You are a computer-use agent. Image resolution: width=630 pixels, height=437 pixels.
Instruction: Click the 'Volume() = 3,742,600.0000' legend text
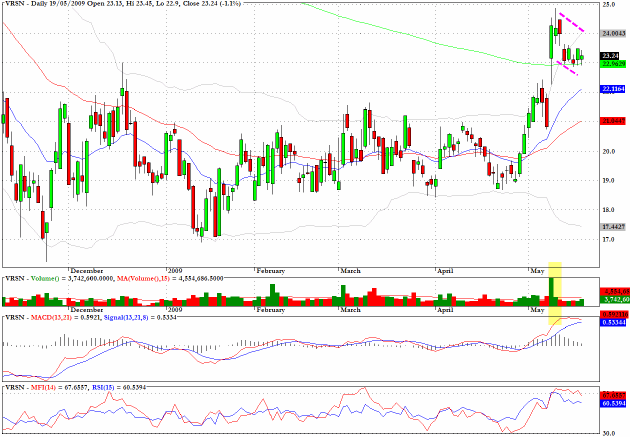pos(73,278)
